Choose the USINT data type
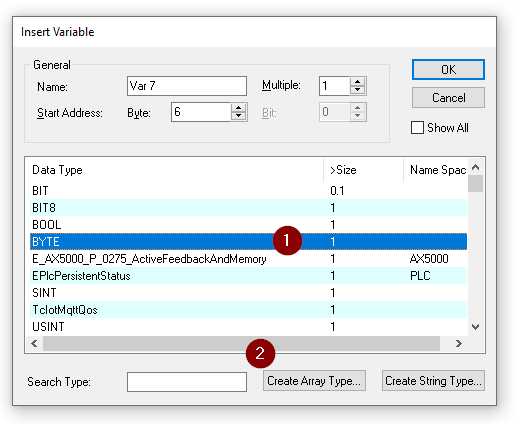525x424 pixels. pos(248,327)
